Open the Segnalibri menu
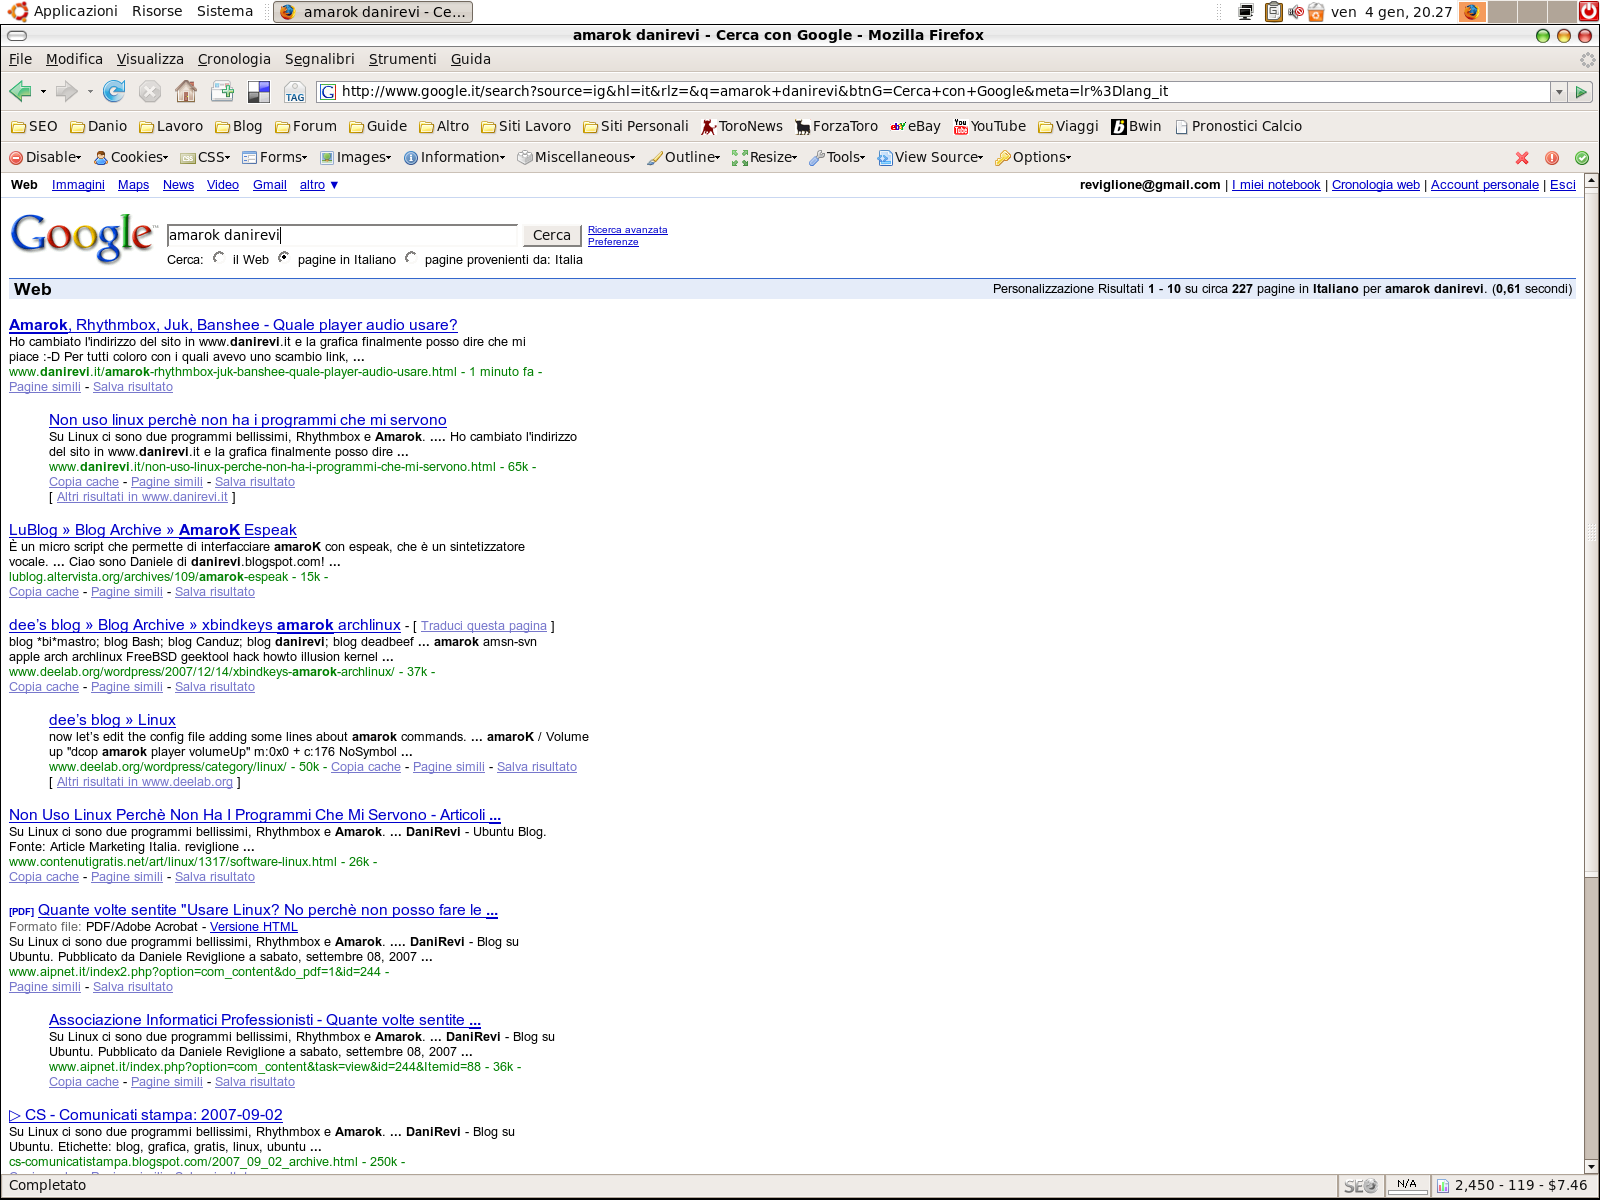The image size is (1600, 1200). (319, 59)
